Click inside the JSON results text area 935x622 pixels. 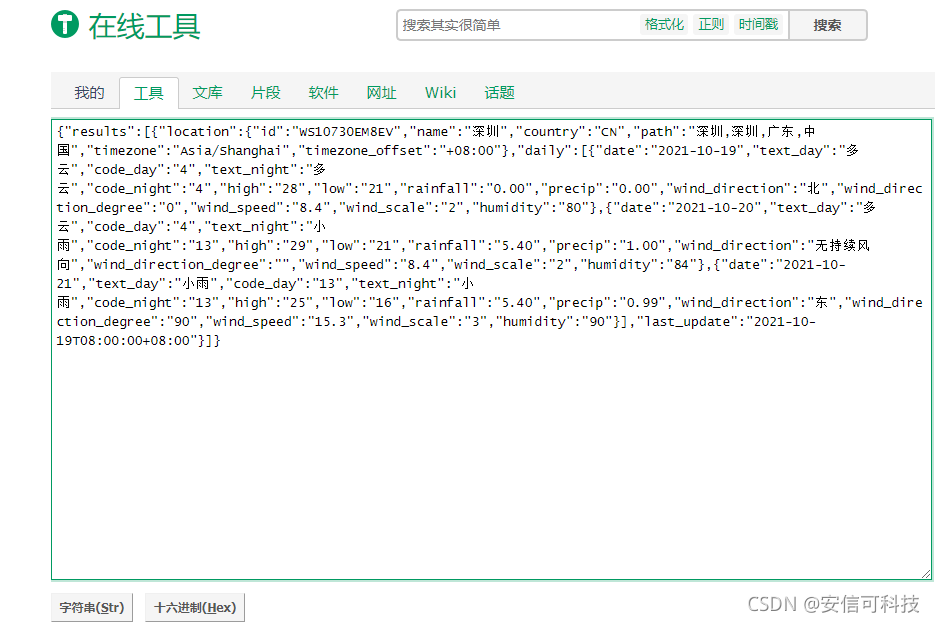coord(491,349)
